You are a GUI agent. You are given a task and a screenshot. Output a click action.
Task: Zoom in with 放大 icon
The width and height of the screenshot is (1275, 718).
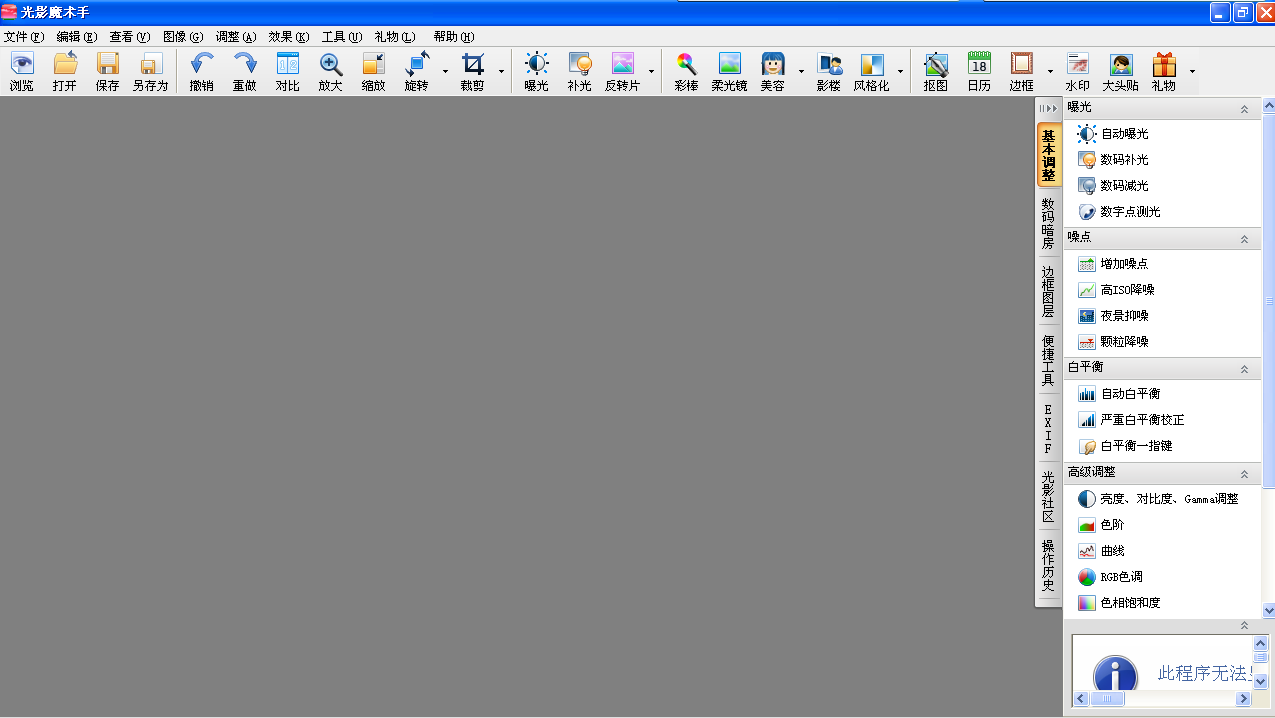click(331, 72)
